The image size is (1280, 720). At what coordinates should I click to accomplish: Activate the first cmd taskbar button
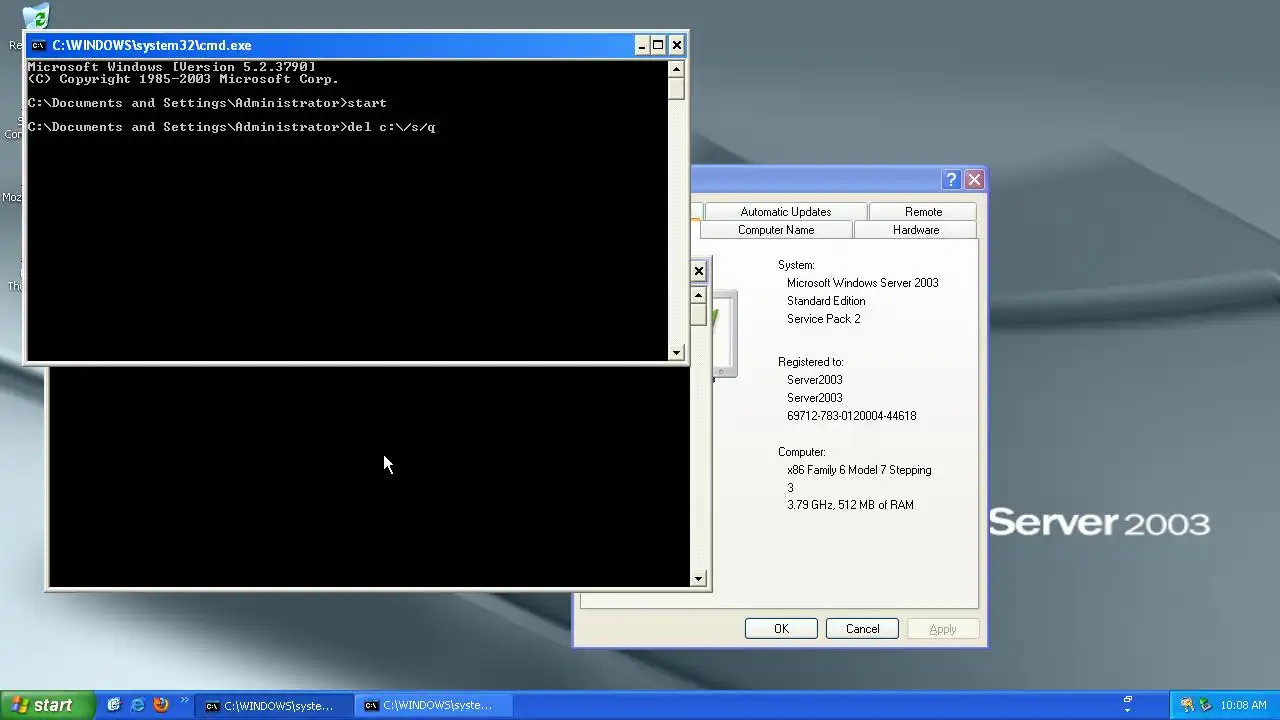pos(273,706)
